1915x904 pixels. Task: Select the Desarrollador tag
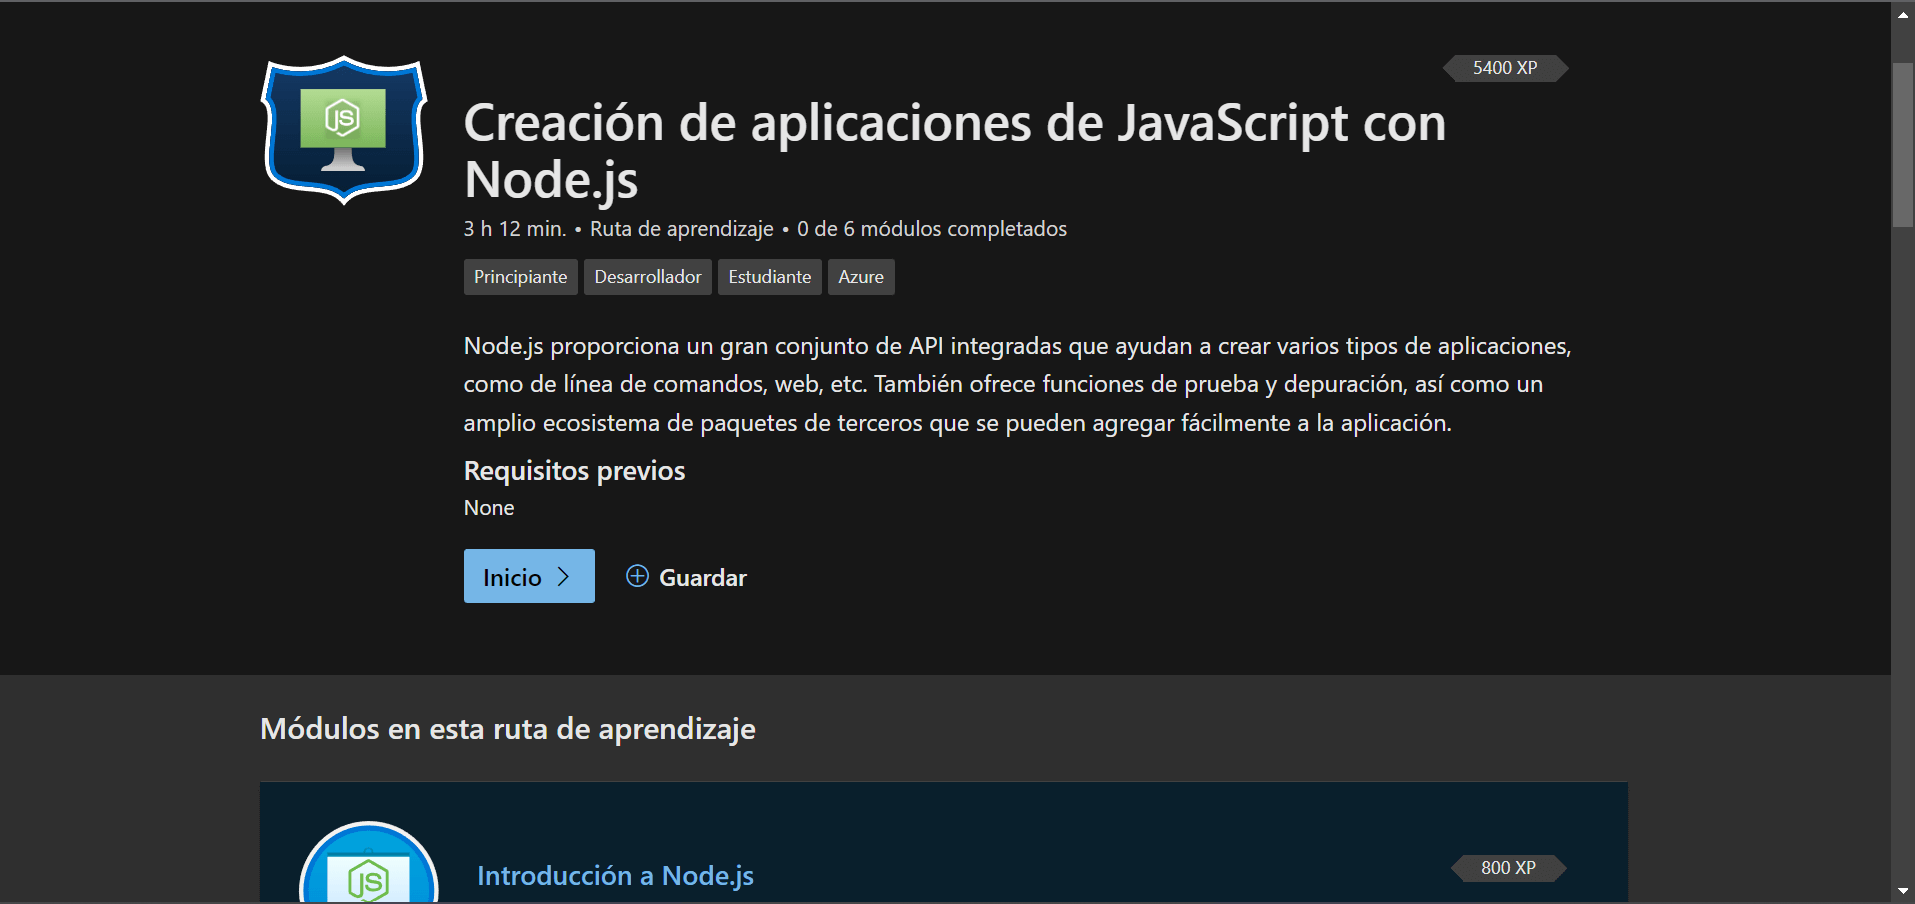tap(648, 277)
